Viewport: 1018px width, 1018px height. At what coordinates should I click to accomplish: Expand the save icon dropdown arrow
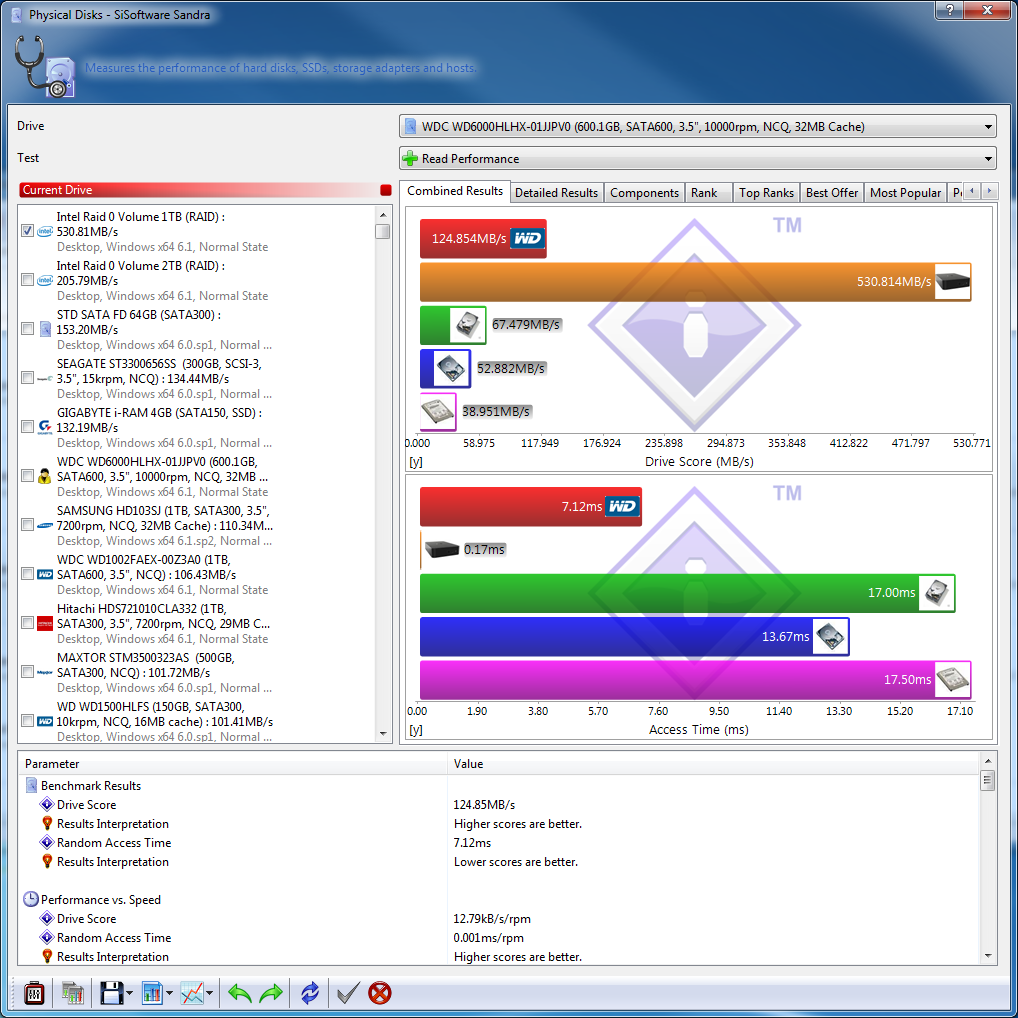[x=129, y=993]
